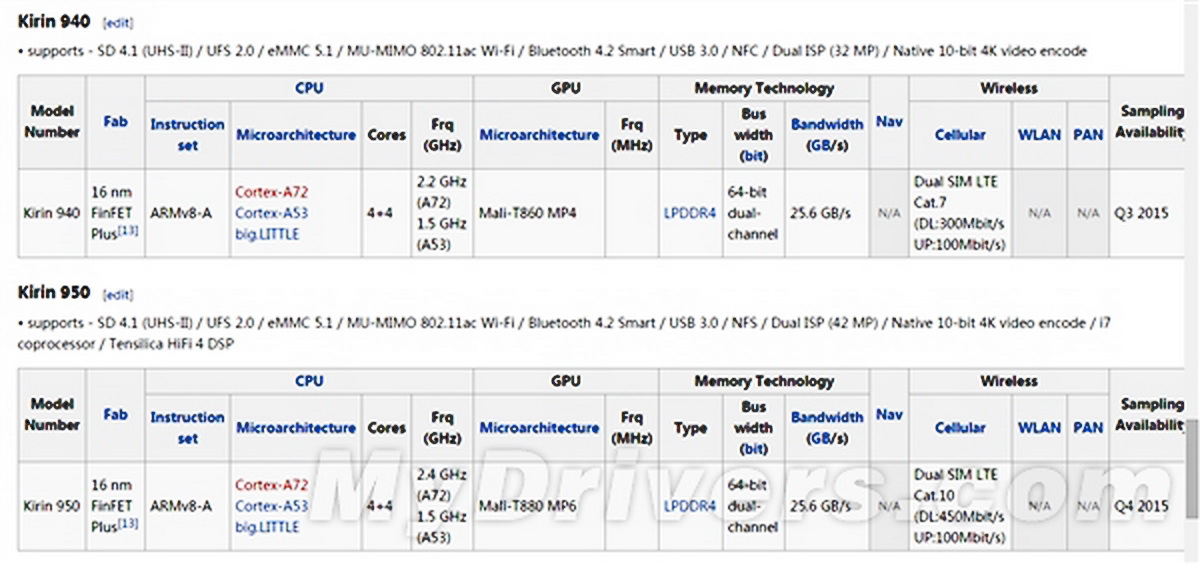Follow big.LITTLE link in Kirin 940 row
Image resolution: width=1200 pixels, height=564 pixels.
pyautogui.click(x=267, y=234)
